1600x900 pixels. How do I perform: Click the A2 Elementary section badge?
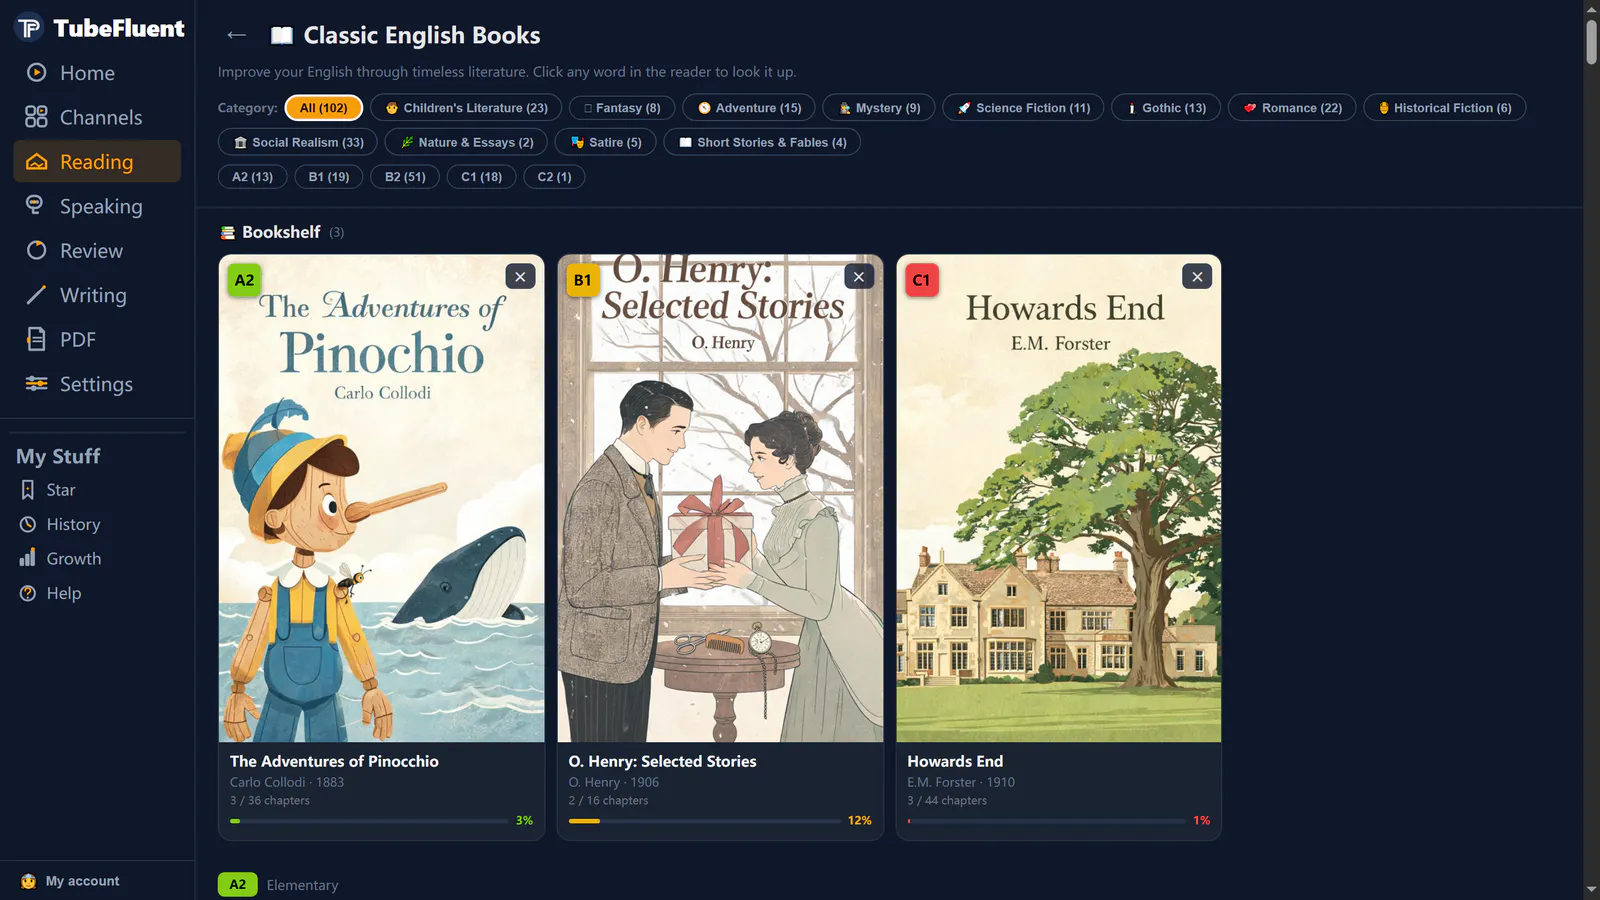pos(237,884)
